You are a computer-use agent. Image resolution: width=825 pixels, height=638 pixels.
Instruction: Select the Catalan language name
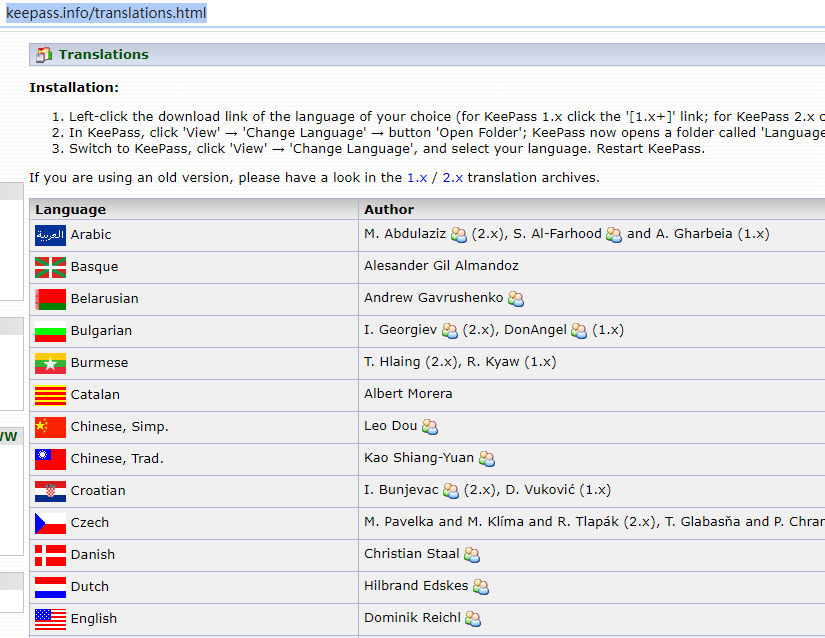point(95,395)
